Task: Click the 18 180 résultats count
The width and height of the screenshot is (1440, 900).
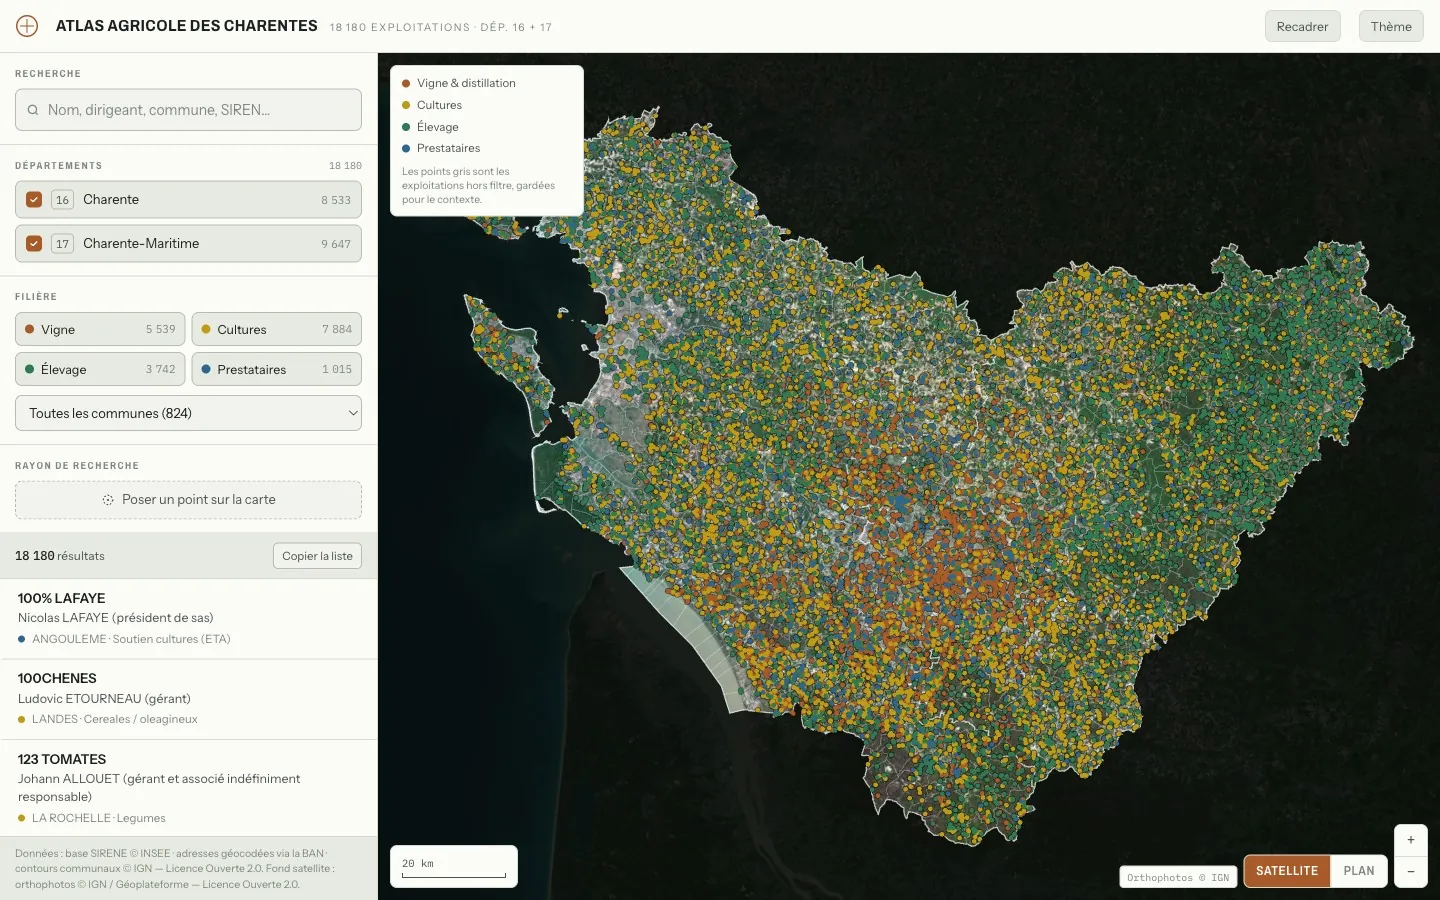Action: click(60, 556)
